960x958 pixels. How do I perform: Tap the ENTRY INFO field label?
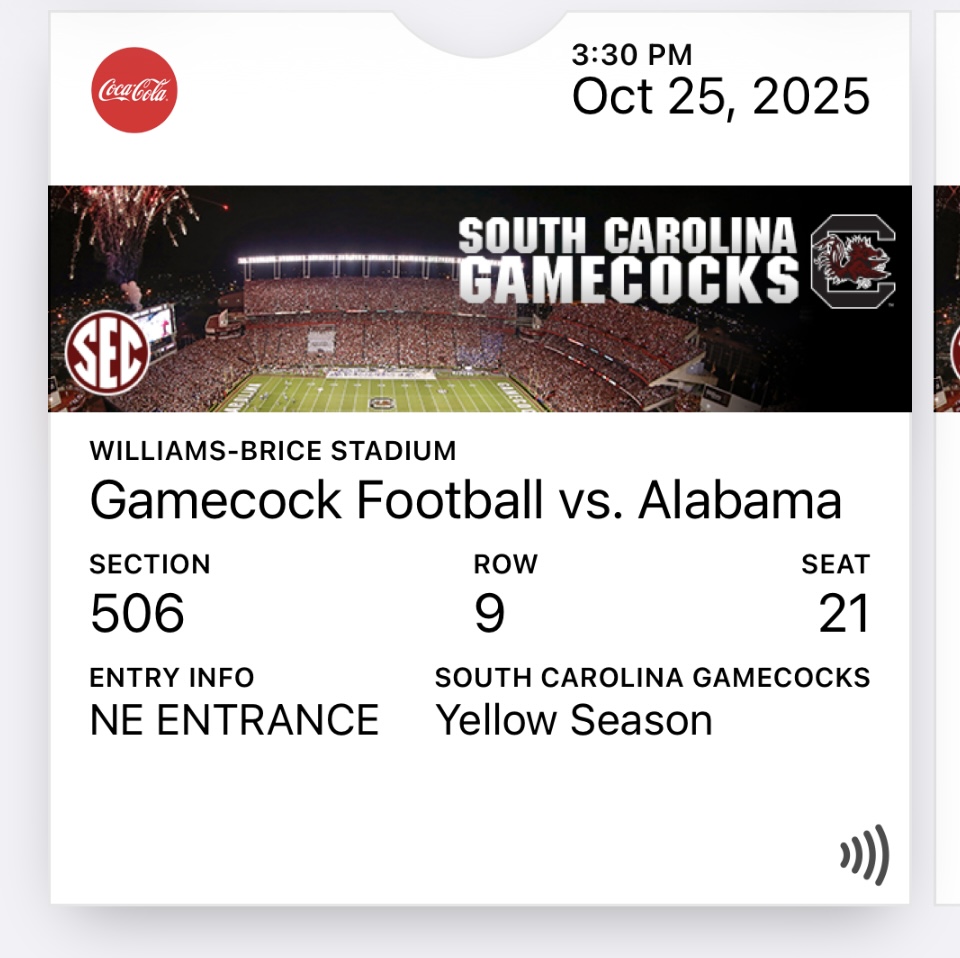point(172,678)
